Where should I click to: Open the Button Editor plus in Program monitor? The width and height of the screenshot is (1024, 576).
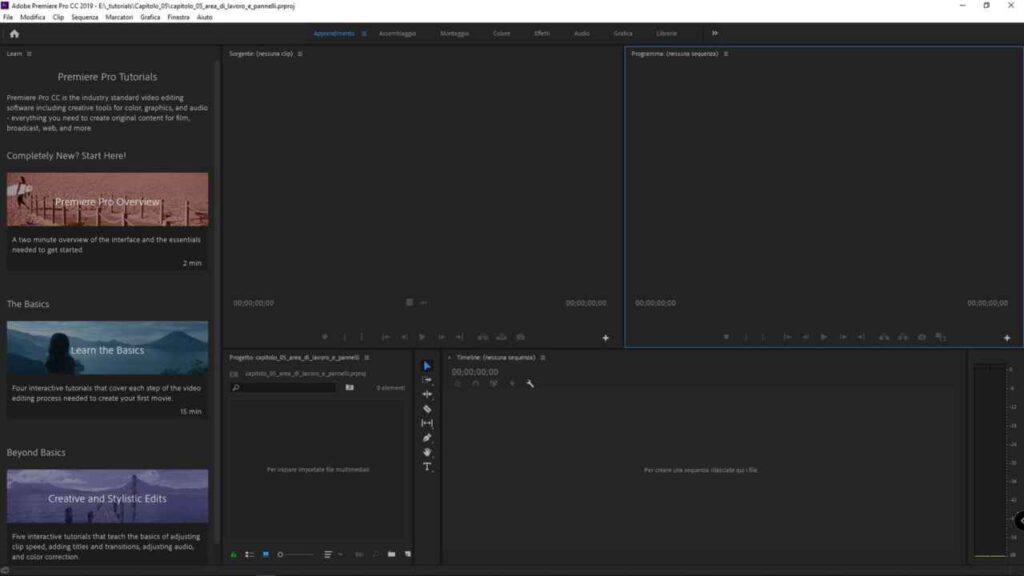click(x=1007, y=337)
